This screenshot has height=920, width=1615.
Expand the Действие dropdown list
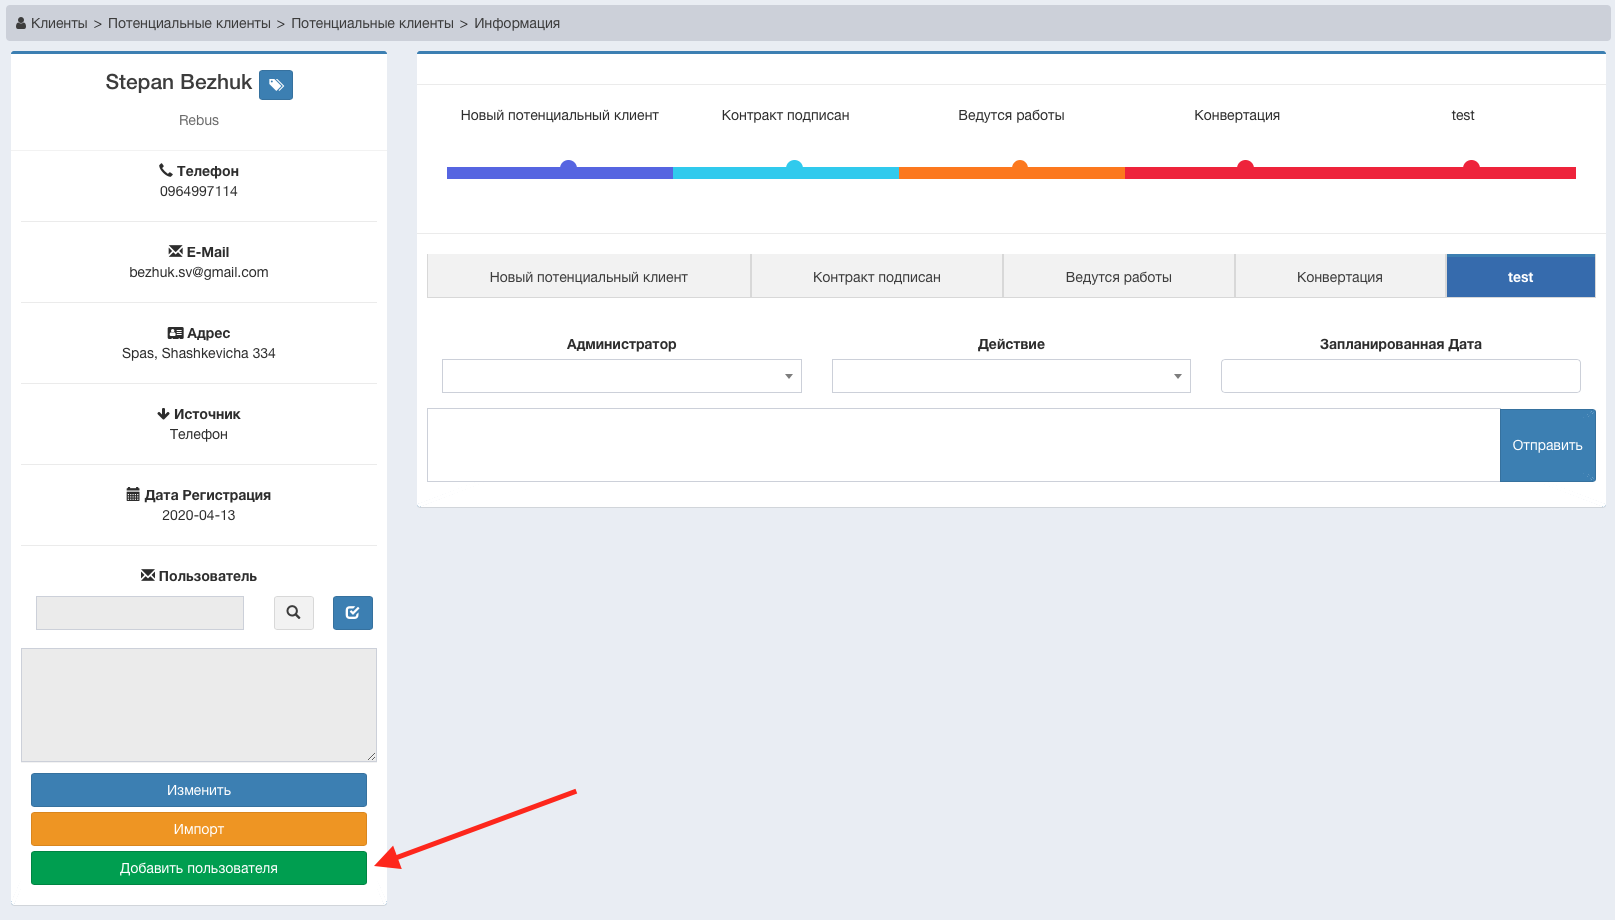point(1010,376)
